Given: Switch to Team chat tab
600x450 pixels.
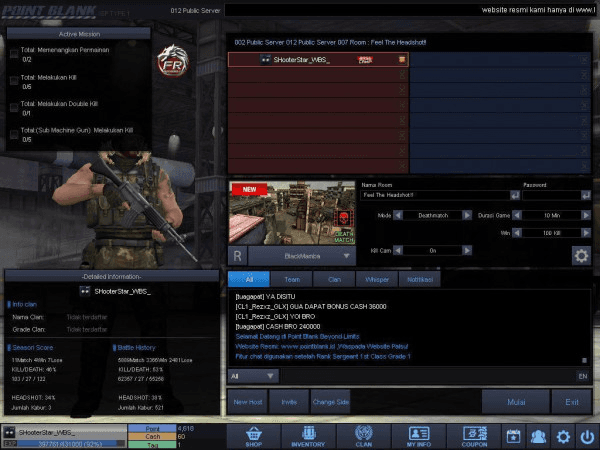Looking at the screenshot, I should point(292,279).
